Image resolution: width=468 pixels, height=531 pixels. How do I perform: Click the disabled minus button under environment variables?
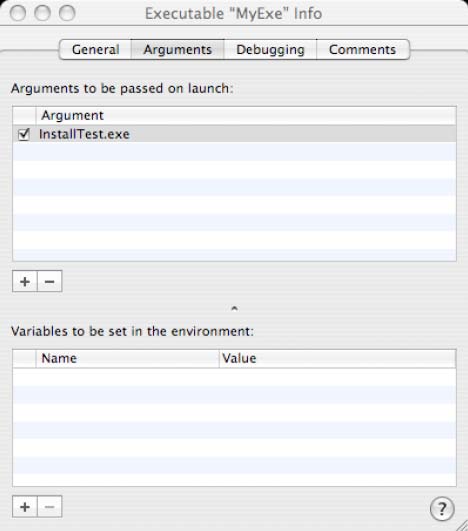pyautogui.click(x=50, y=507)
